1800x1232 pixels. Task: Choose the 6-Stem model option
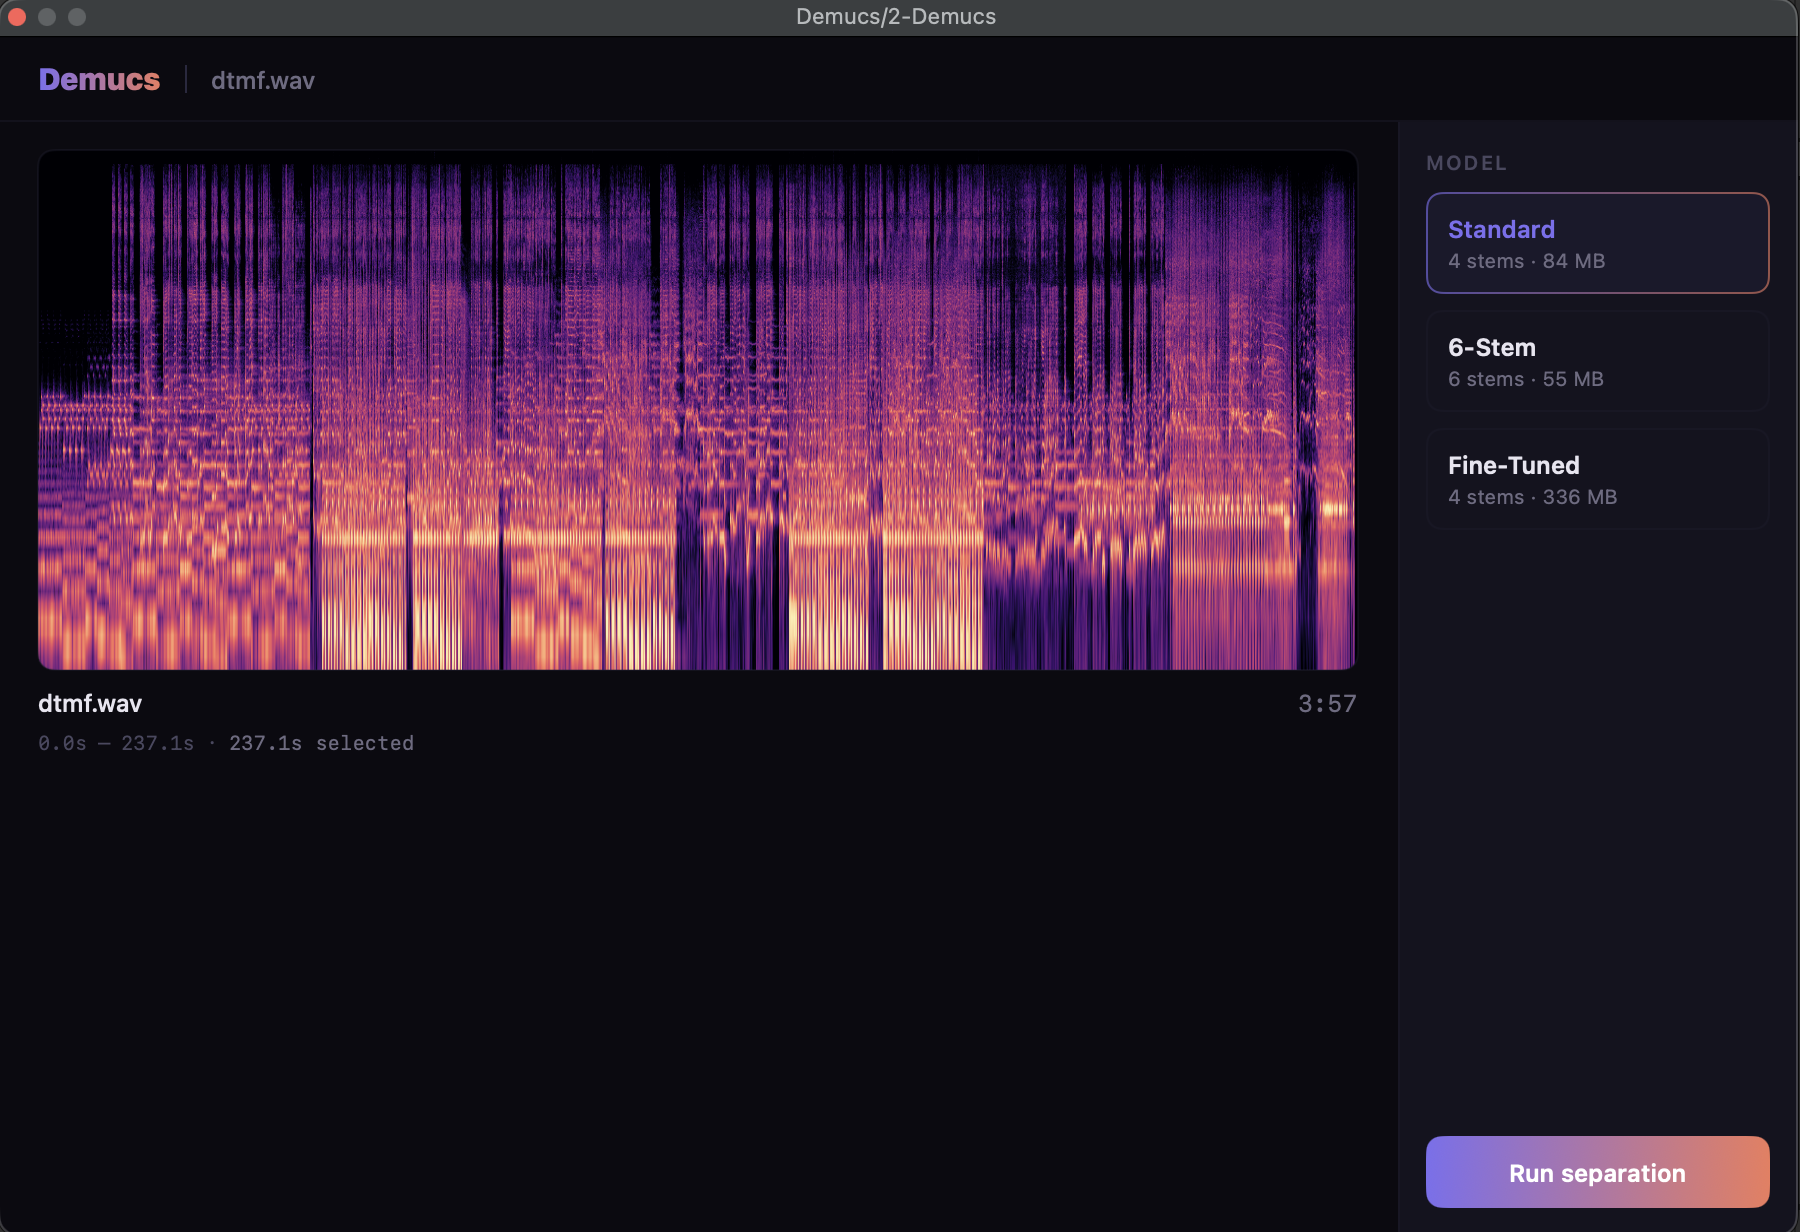[x=1597, y=361]
